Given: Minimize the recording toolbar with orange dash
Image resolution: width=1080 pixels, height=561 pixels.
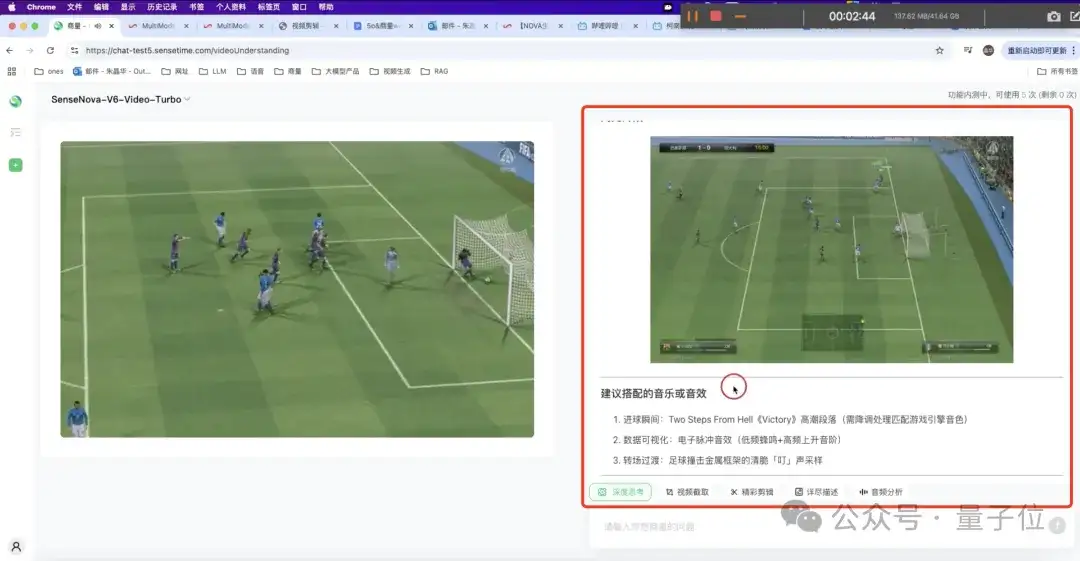Looking at the screenshot, I should 740,16.
